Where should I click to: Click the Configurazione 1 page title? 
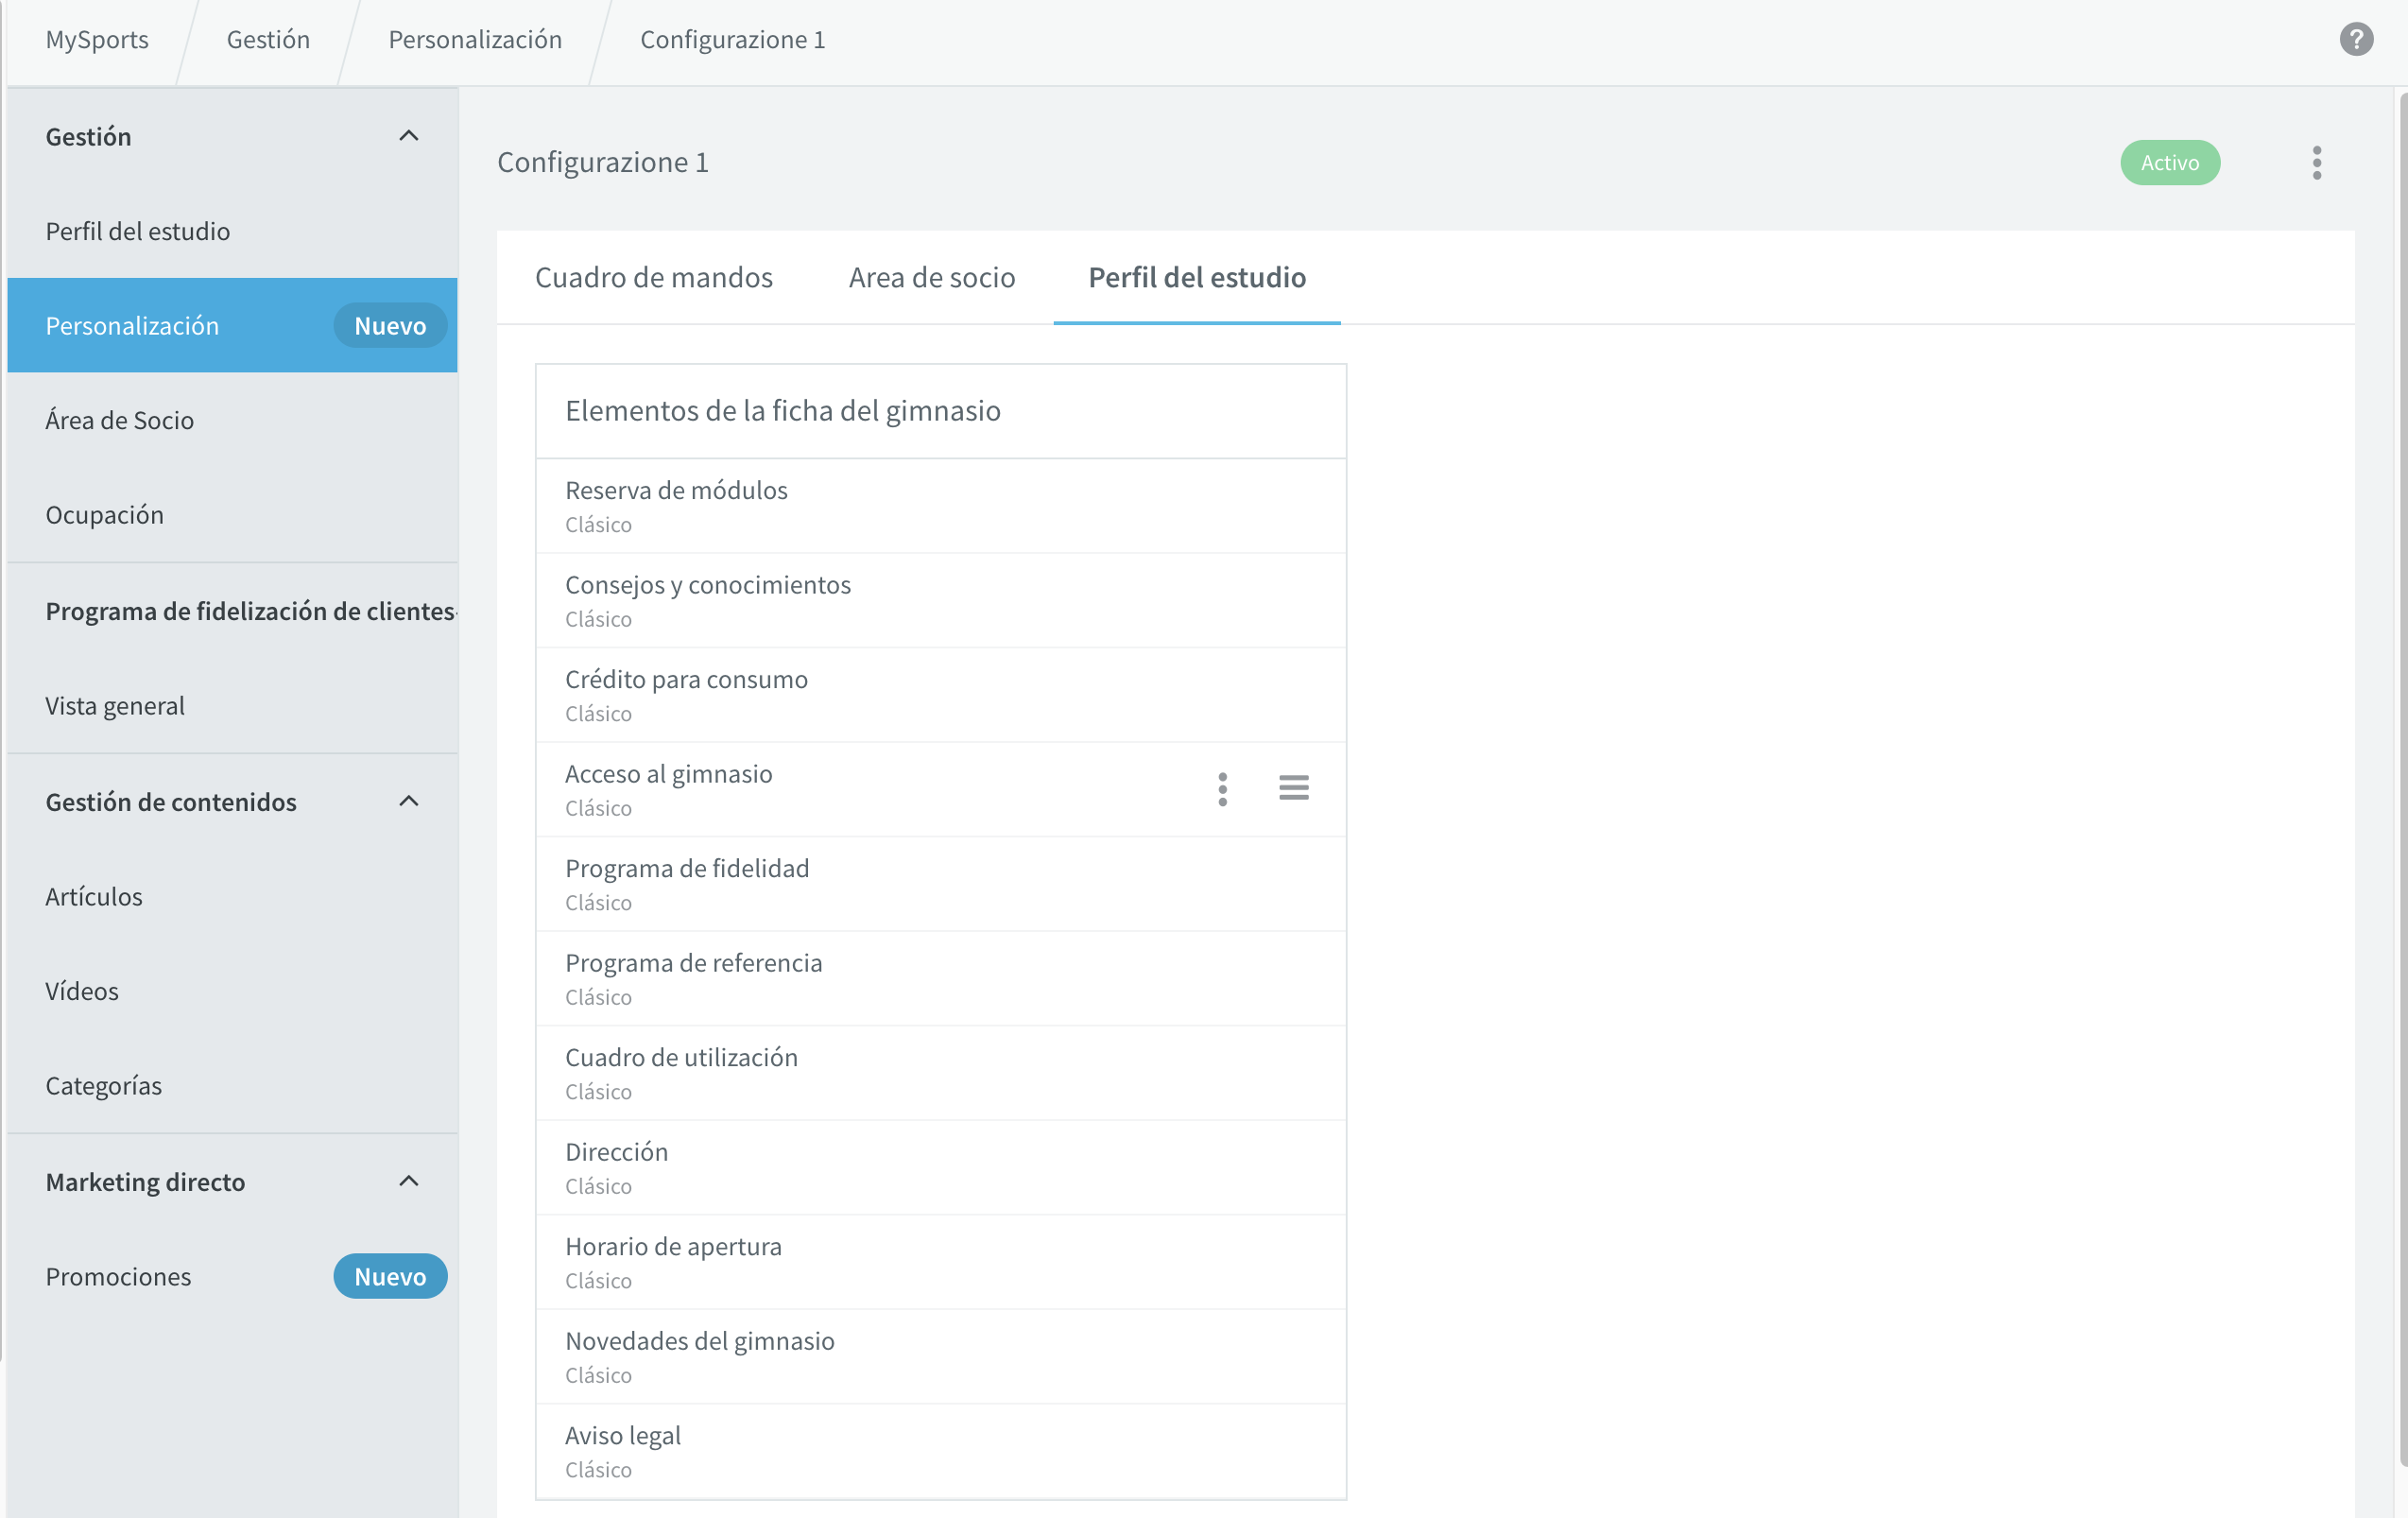tap(603, 162)
